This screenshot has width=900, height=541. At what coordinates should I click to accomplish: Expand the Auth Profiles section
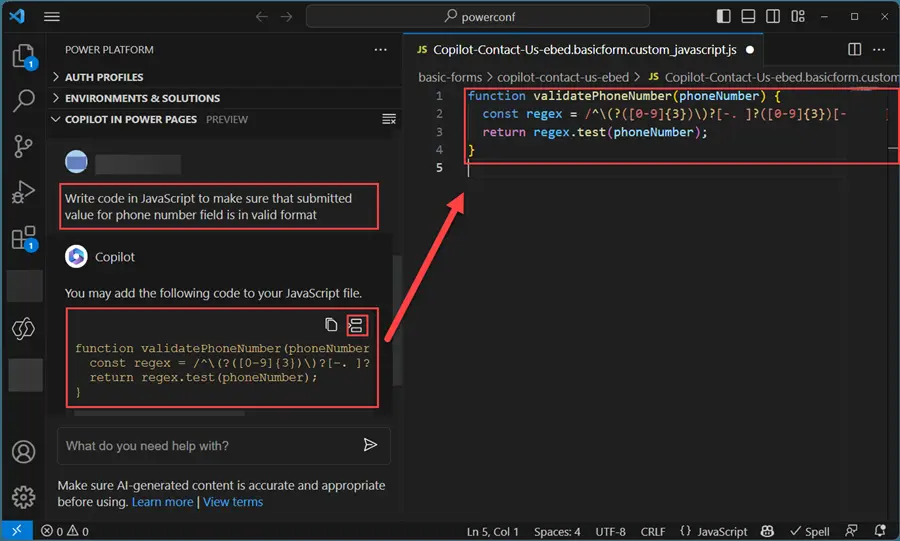pos(104,77)
